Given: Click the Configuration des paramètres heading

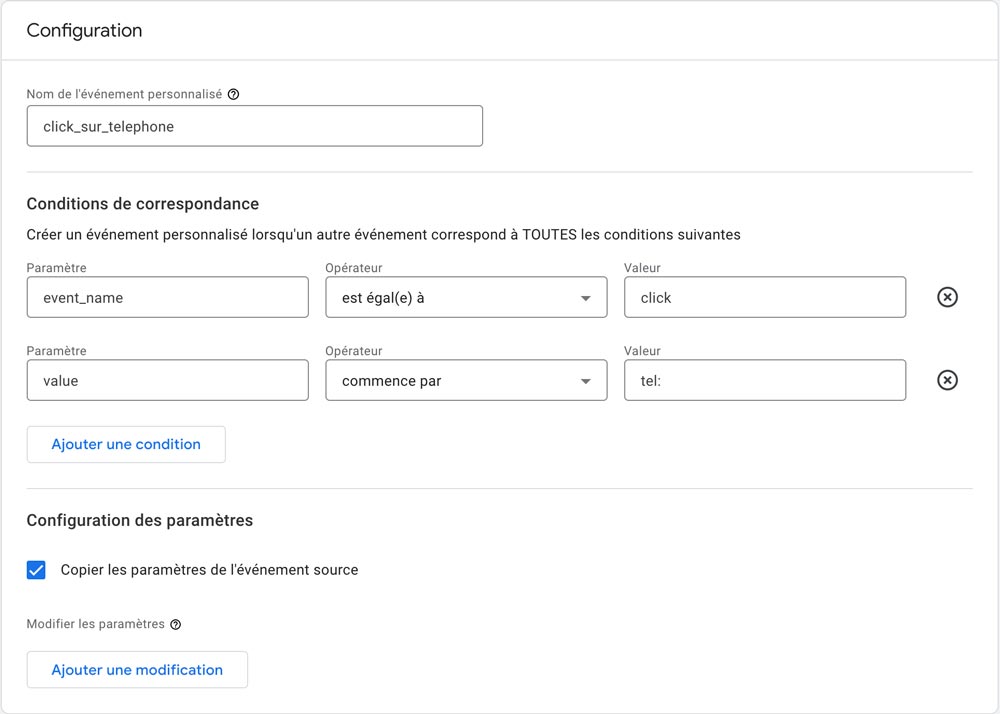Looking at the screenshot, I should pyautogui.click(x=140, y=520).
